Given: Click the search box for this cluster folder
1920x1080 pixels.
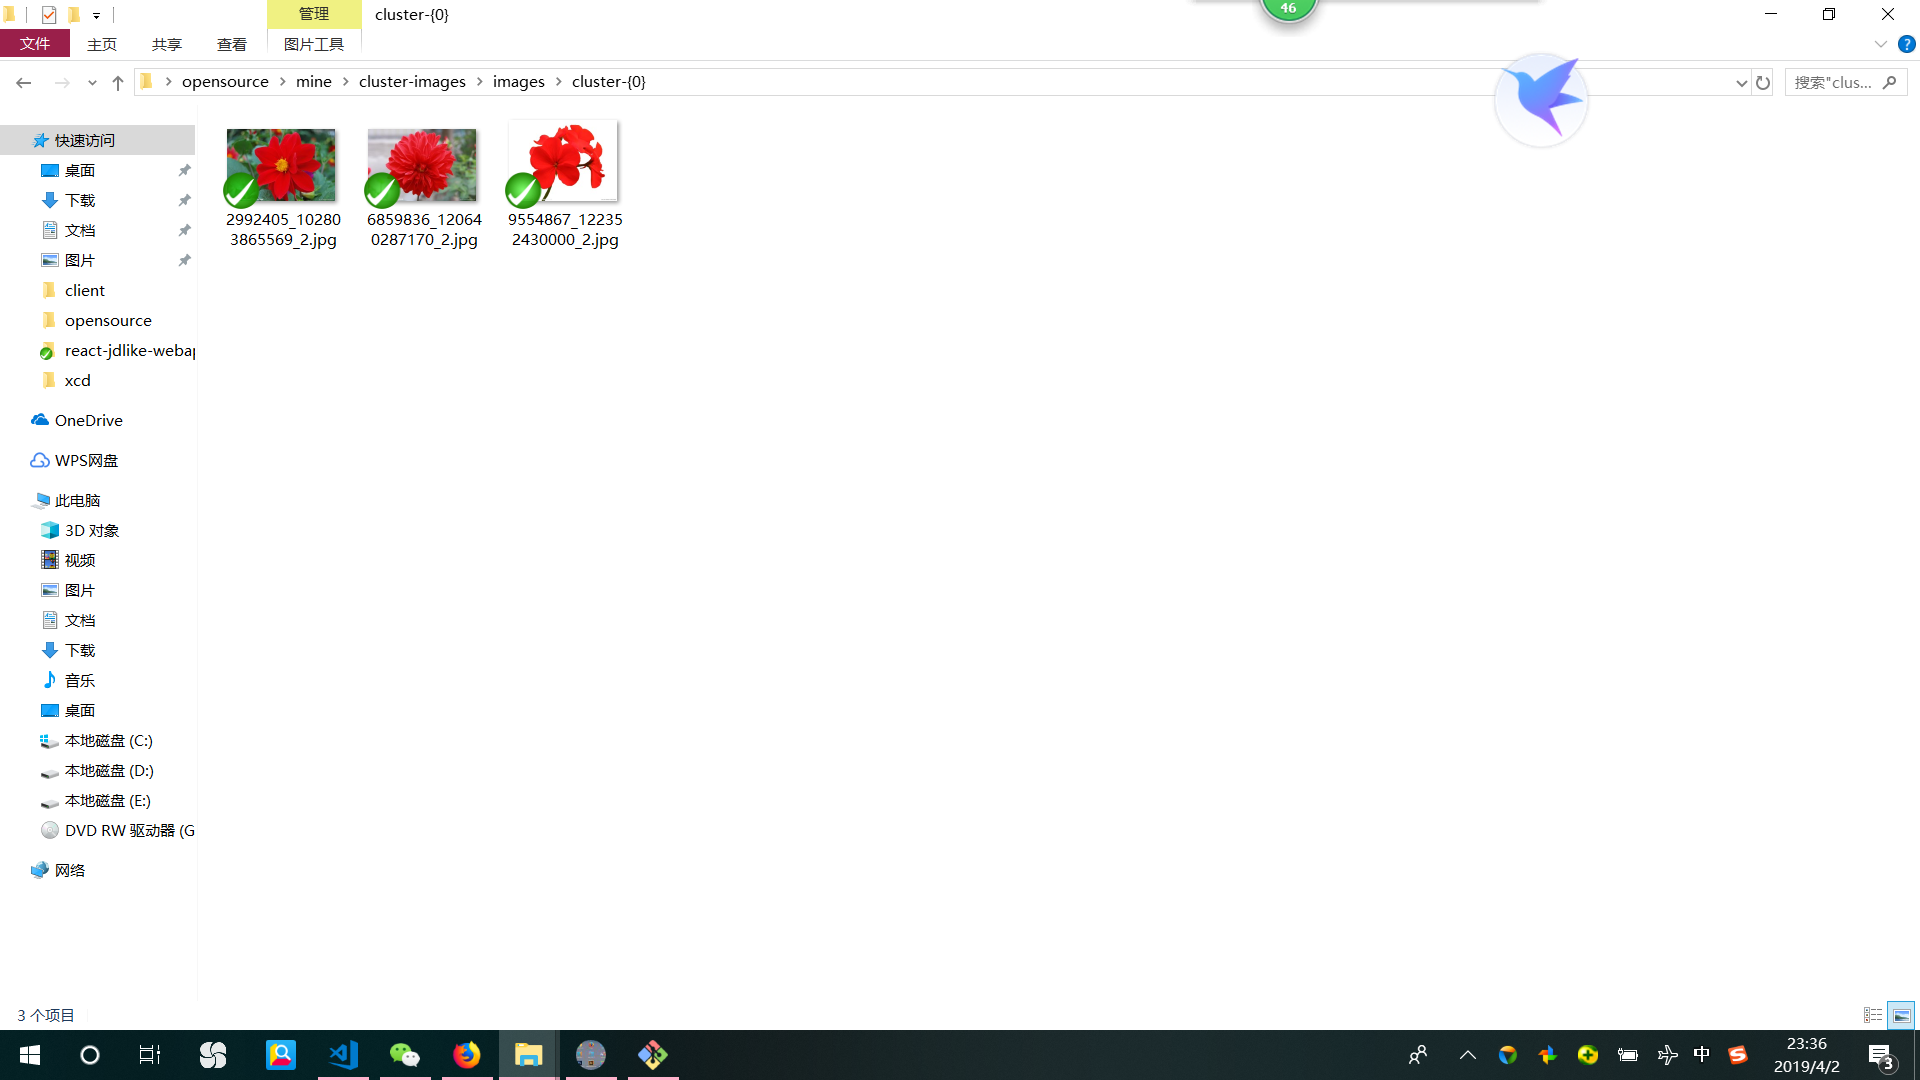Looking at the screenshot, I should 1835,82.
